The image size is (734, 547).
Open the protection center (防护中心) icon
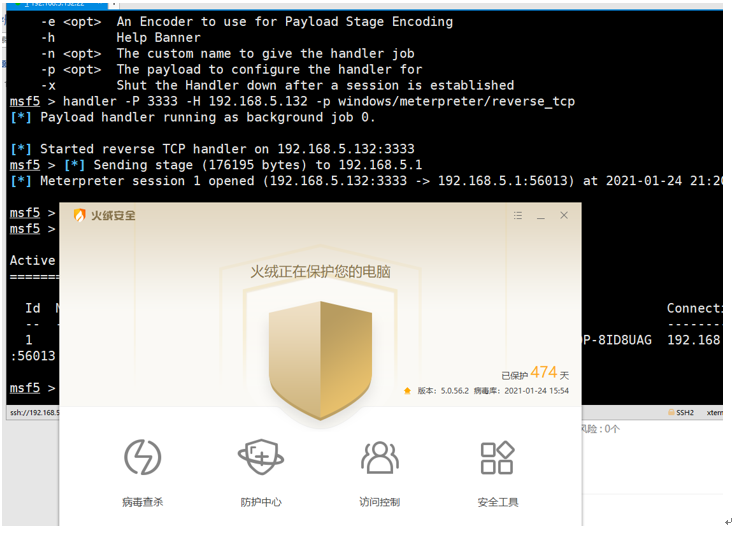(x=261, y=457)
